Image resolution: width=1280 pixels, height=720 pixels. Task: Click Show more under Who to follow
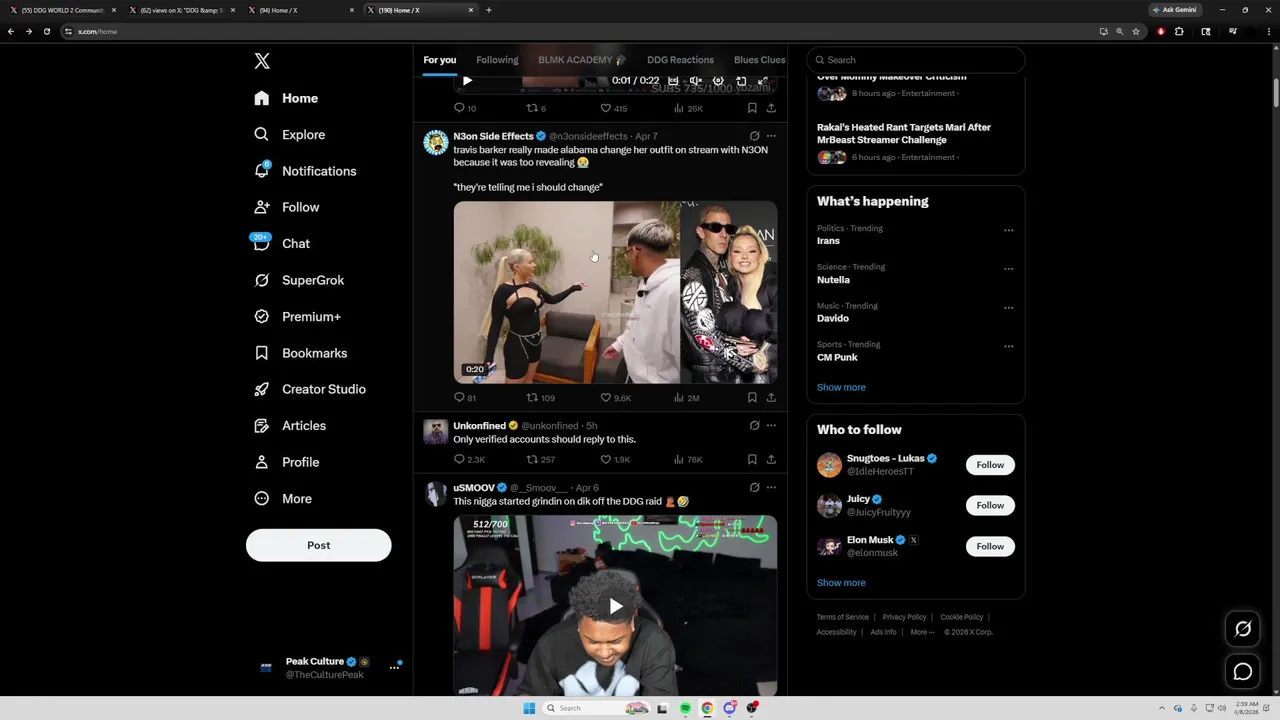coord(841,583)
